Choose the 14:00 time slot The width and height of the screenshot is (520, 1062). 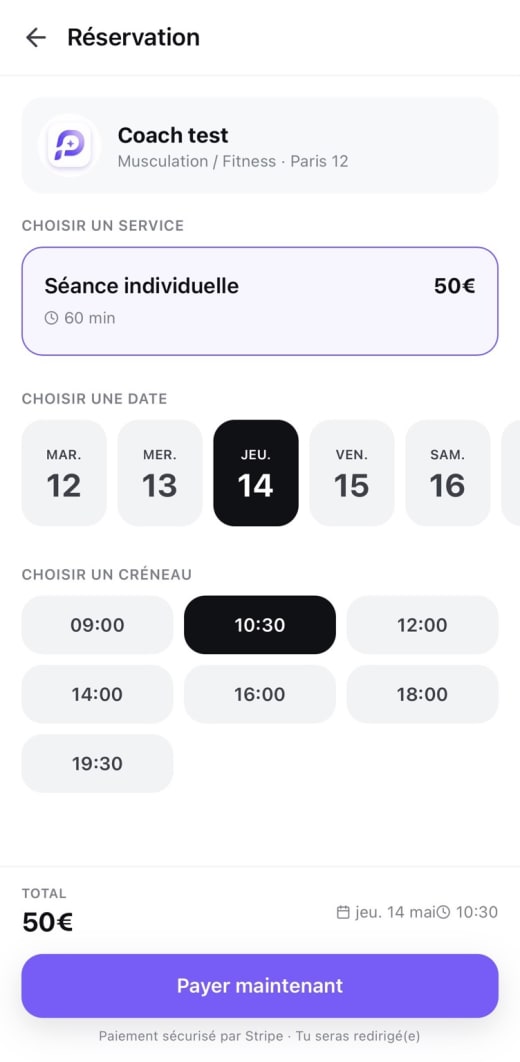pyautogui.click(x=98, y=694)
